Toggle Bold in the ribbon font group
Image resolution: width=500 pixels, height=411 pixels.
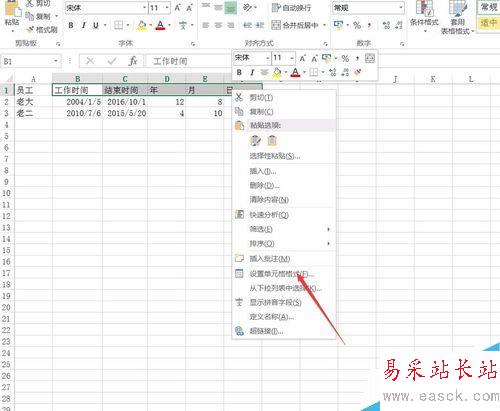click(x=71, y=25)
